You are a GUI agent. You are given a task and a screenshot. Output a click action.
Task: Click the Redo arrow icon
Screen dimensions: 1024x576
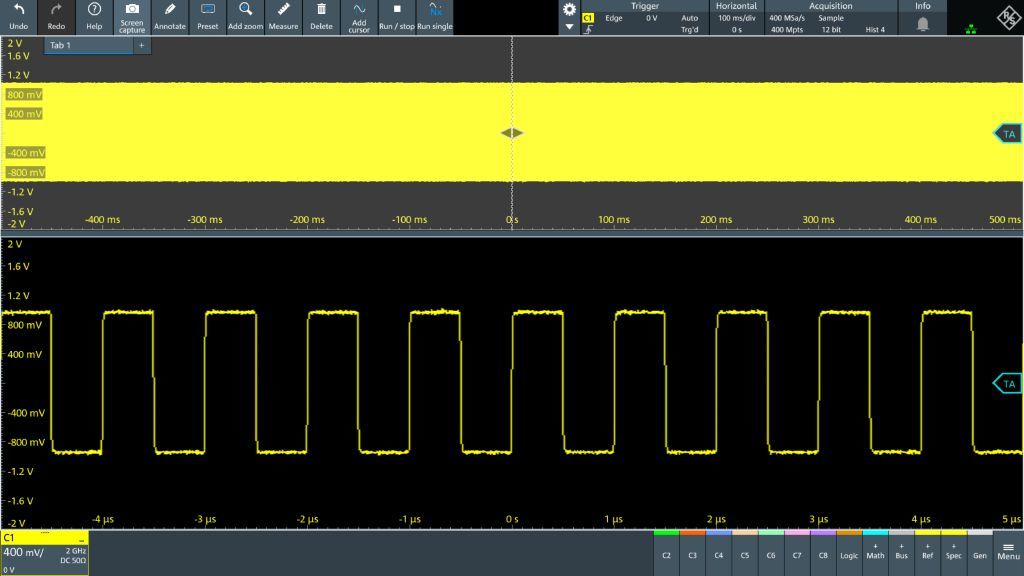(56, 10)
